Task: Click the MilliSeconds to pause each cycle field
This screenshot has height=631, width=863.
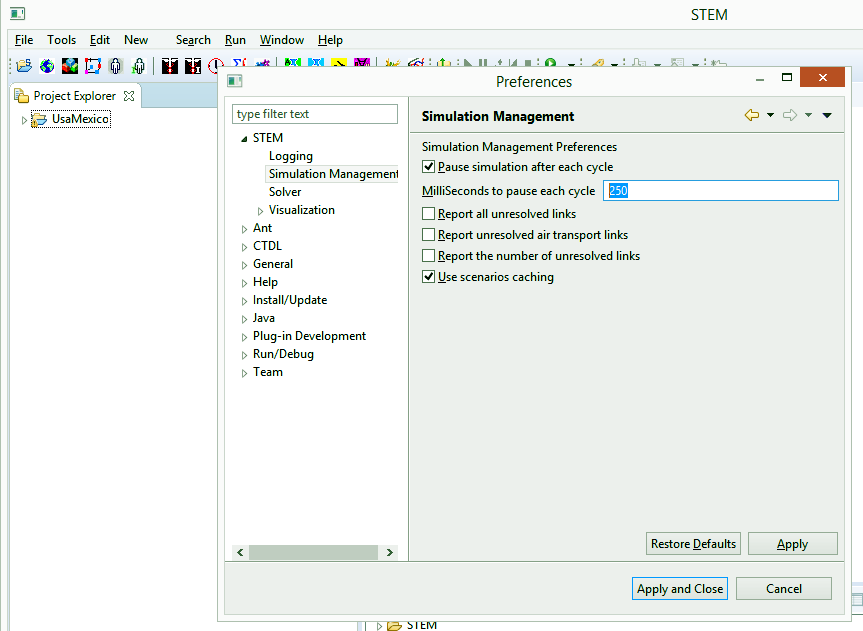Action: pyautogui.click(x=721, y=191)
